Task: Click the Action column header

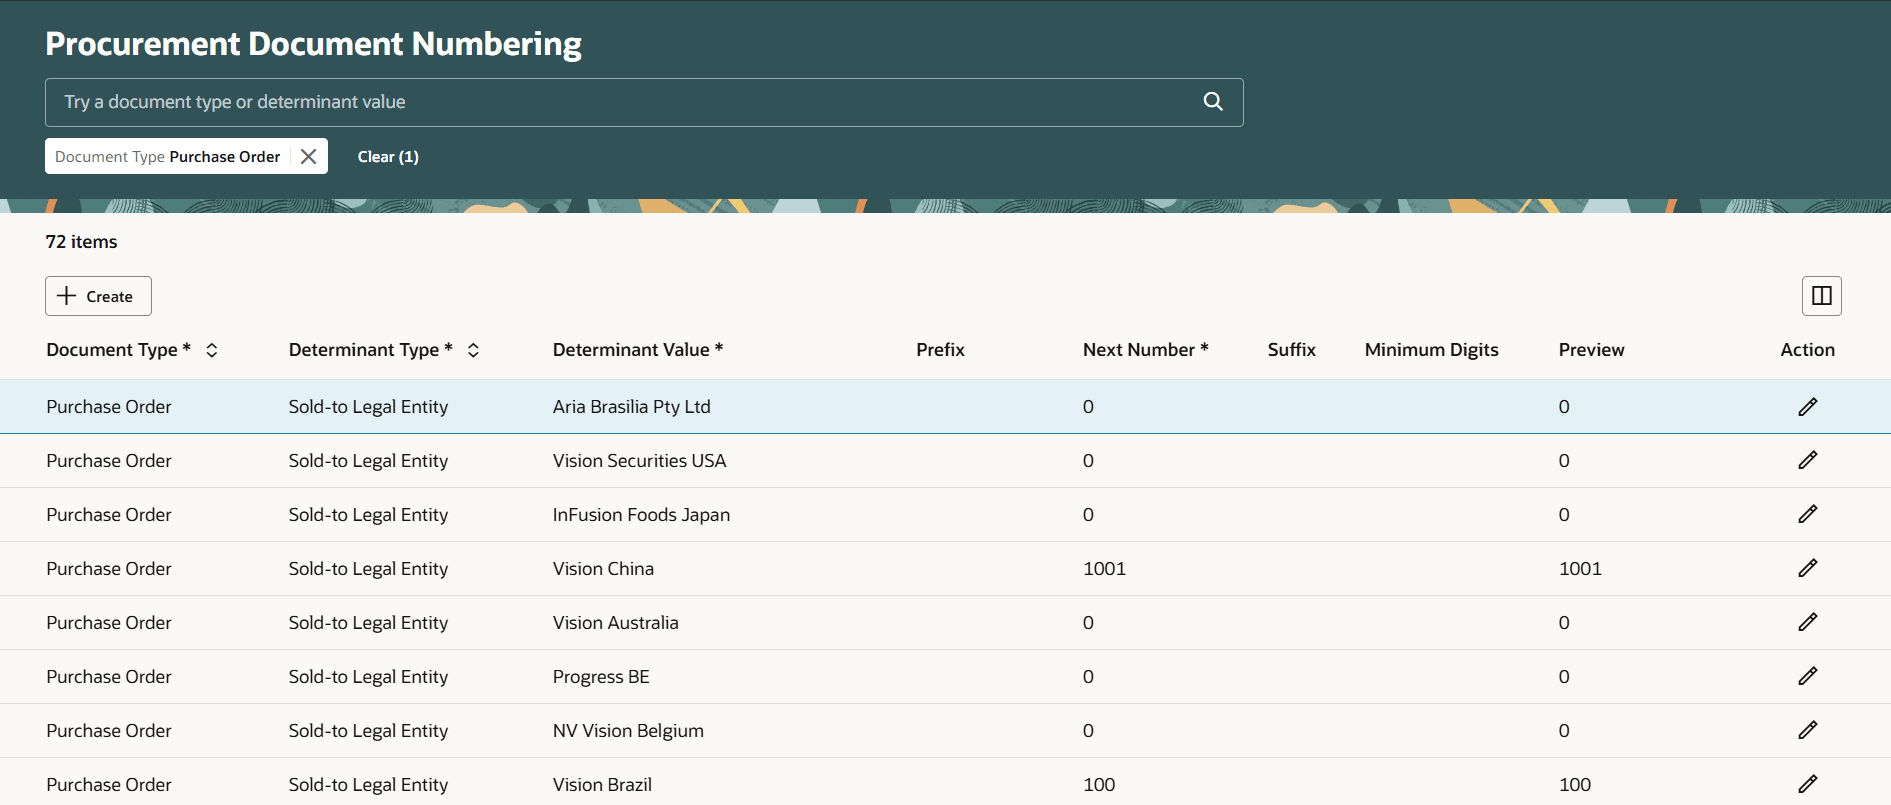Action: [1807, 350]
